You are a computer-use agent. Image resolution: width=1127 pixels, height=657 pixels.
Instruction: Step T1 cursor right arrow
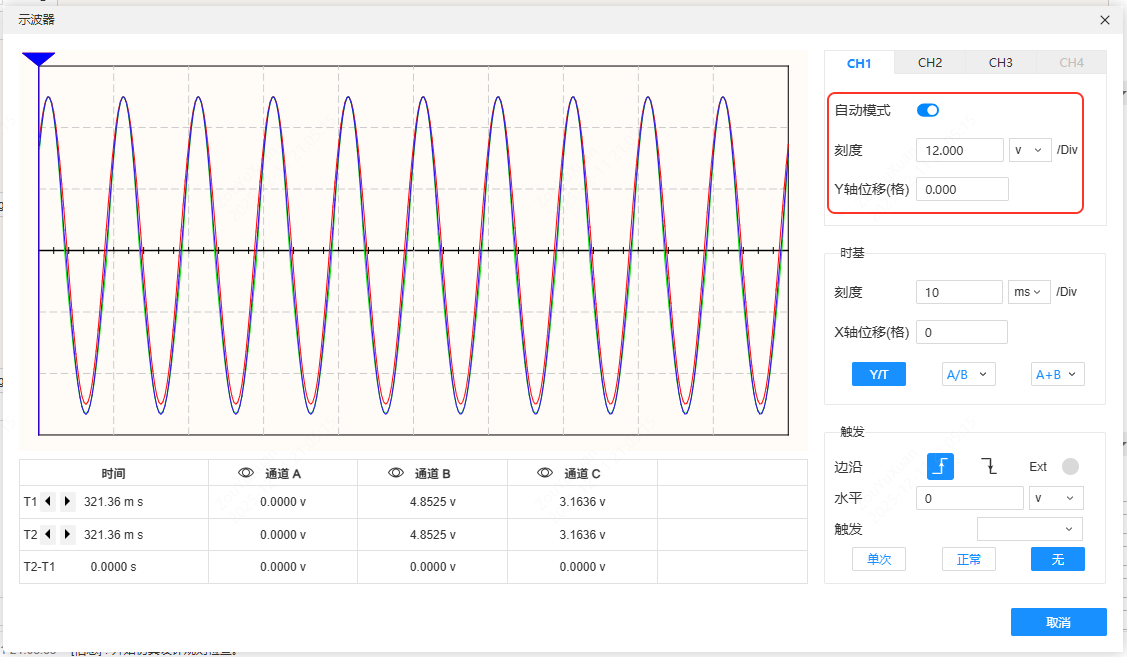pos(67,502)
